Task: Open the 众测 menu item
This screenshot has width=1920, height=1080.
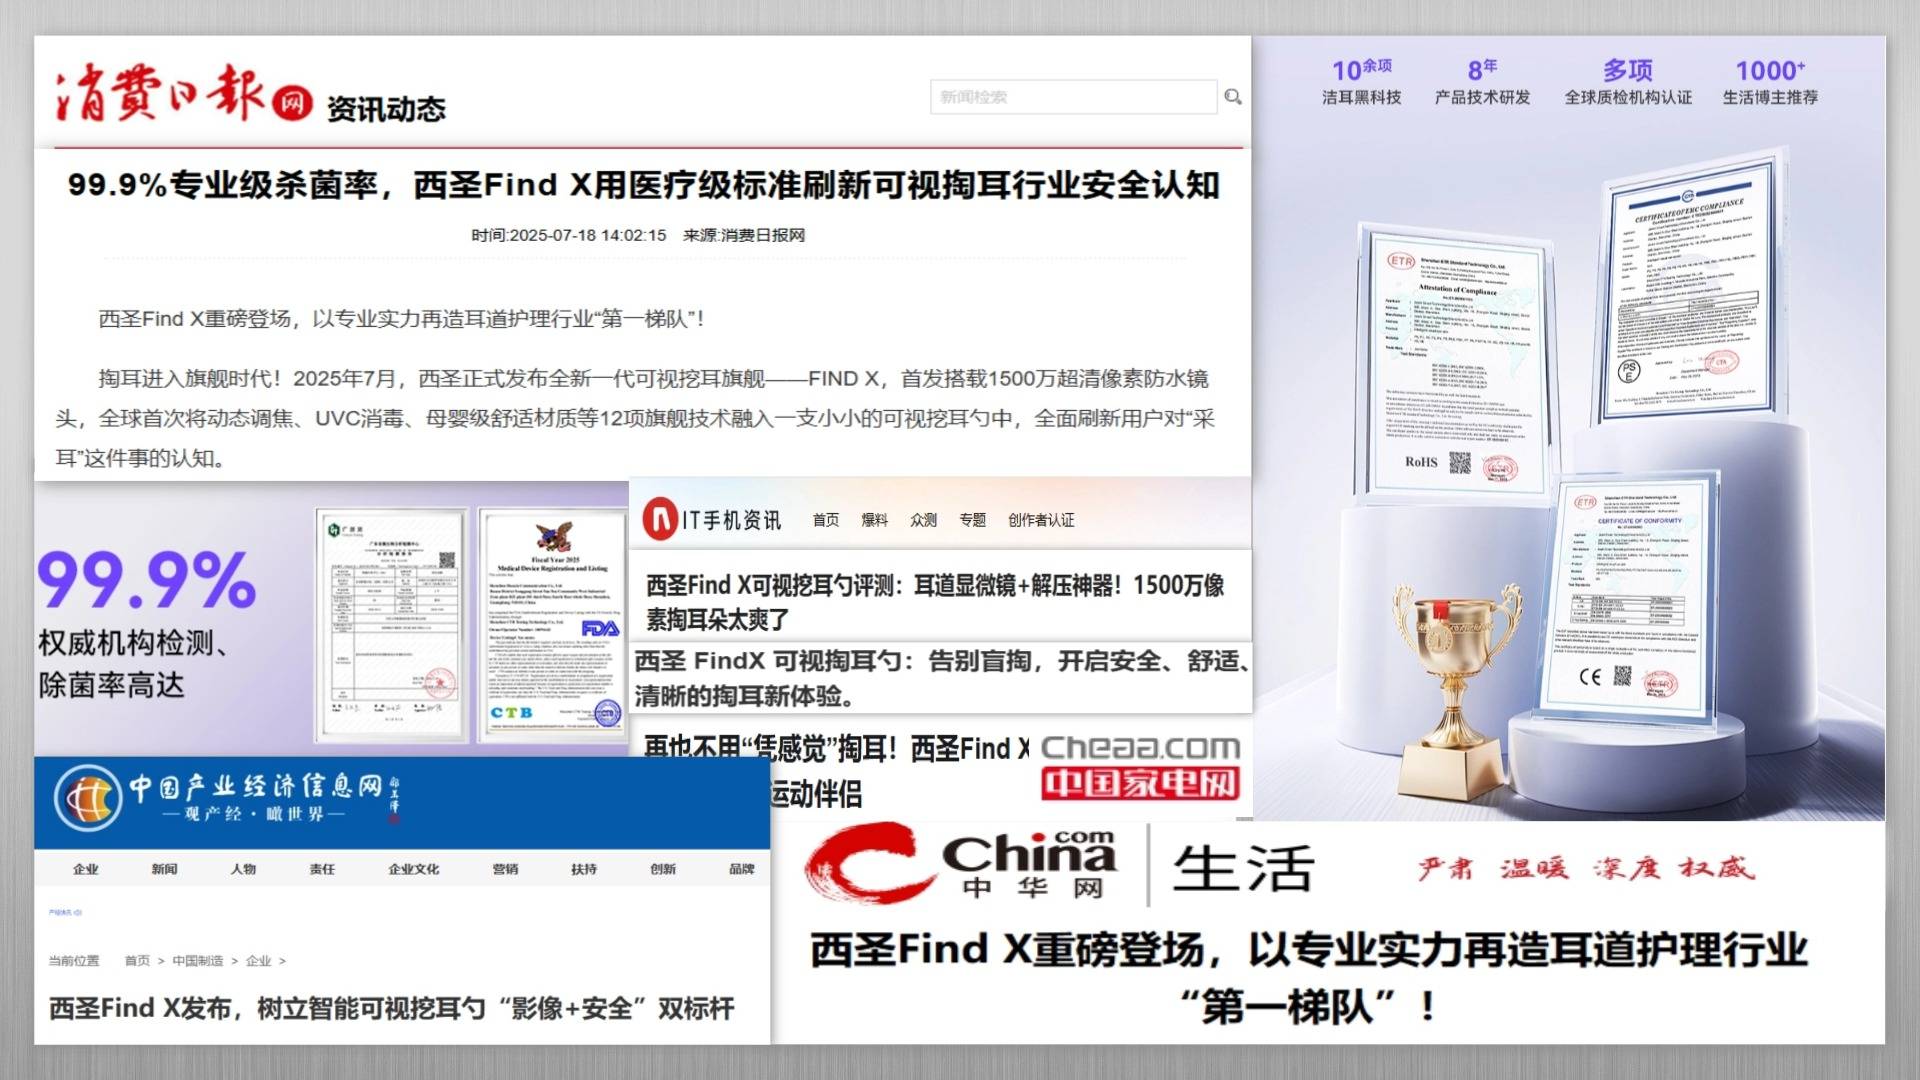Action: point(923,520)
